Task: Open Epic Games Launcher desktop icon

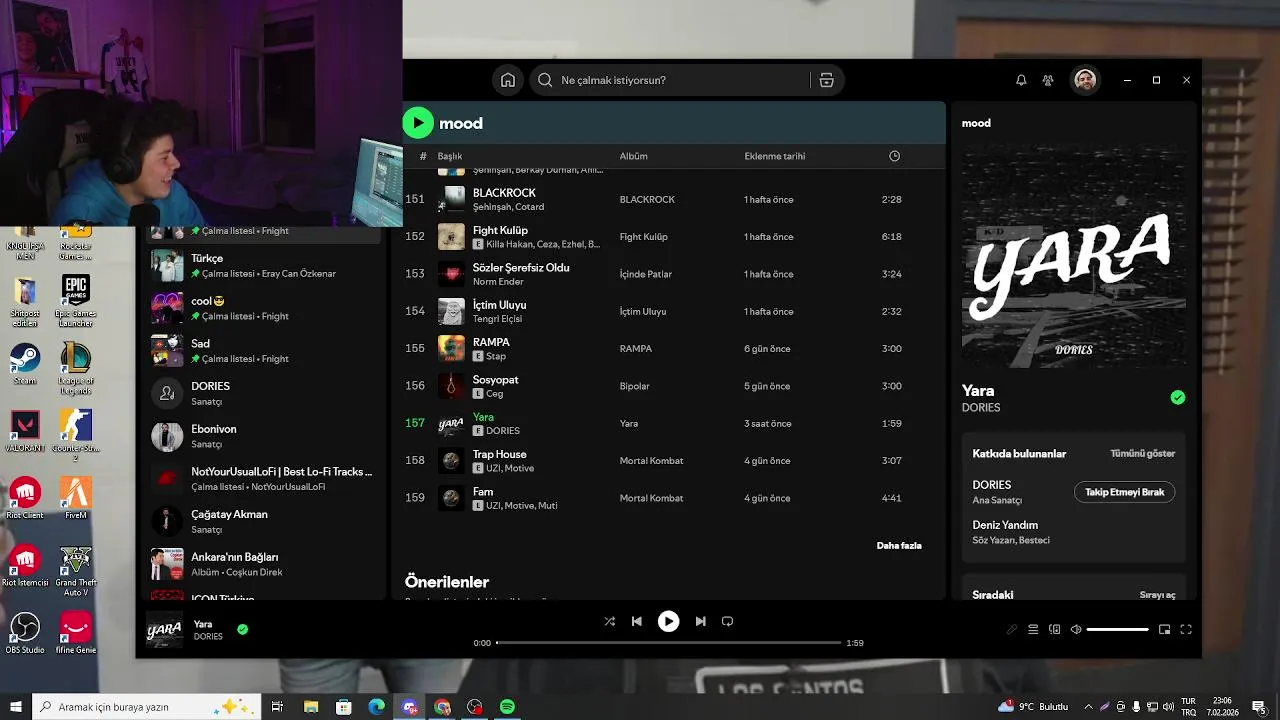Action: click(76, 301)
